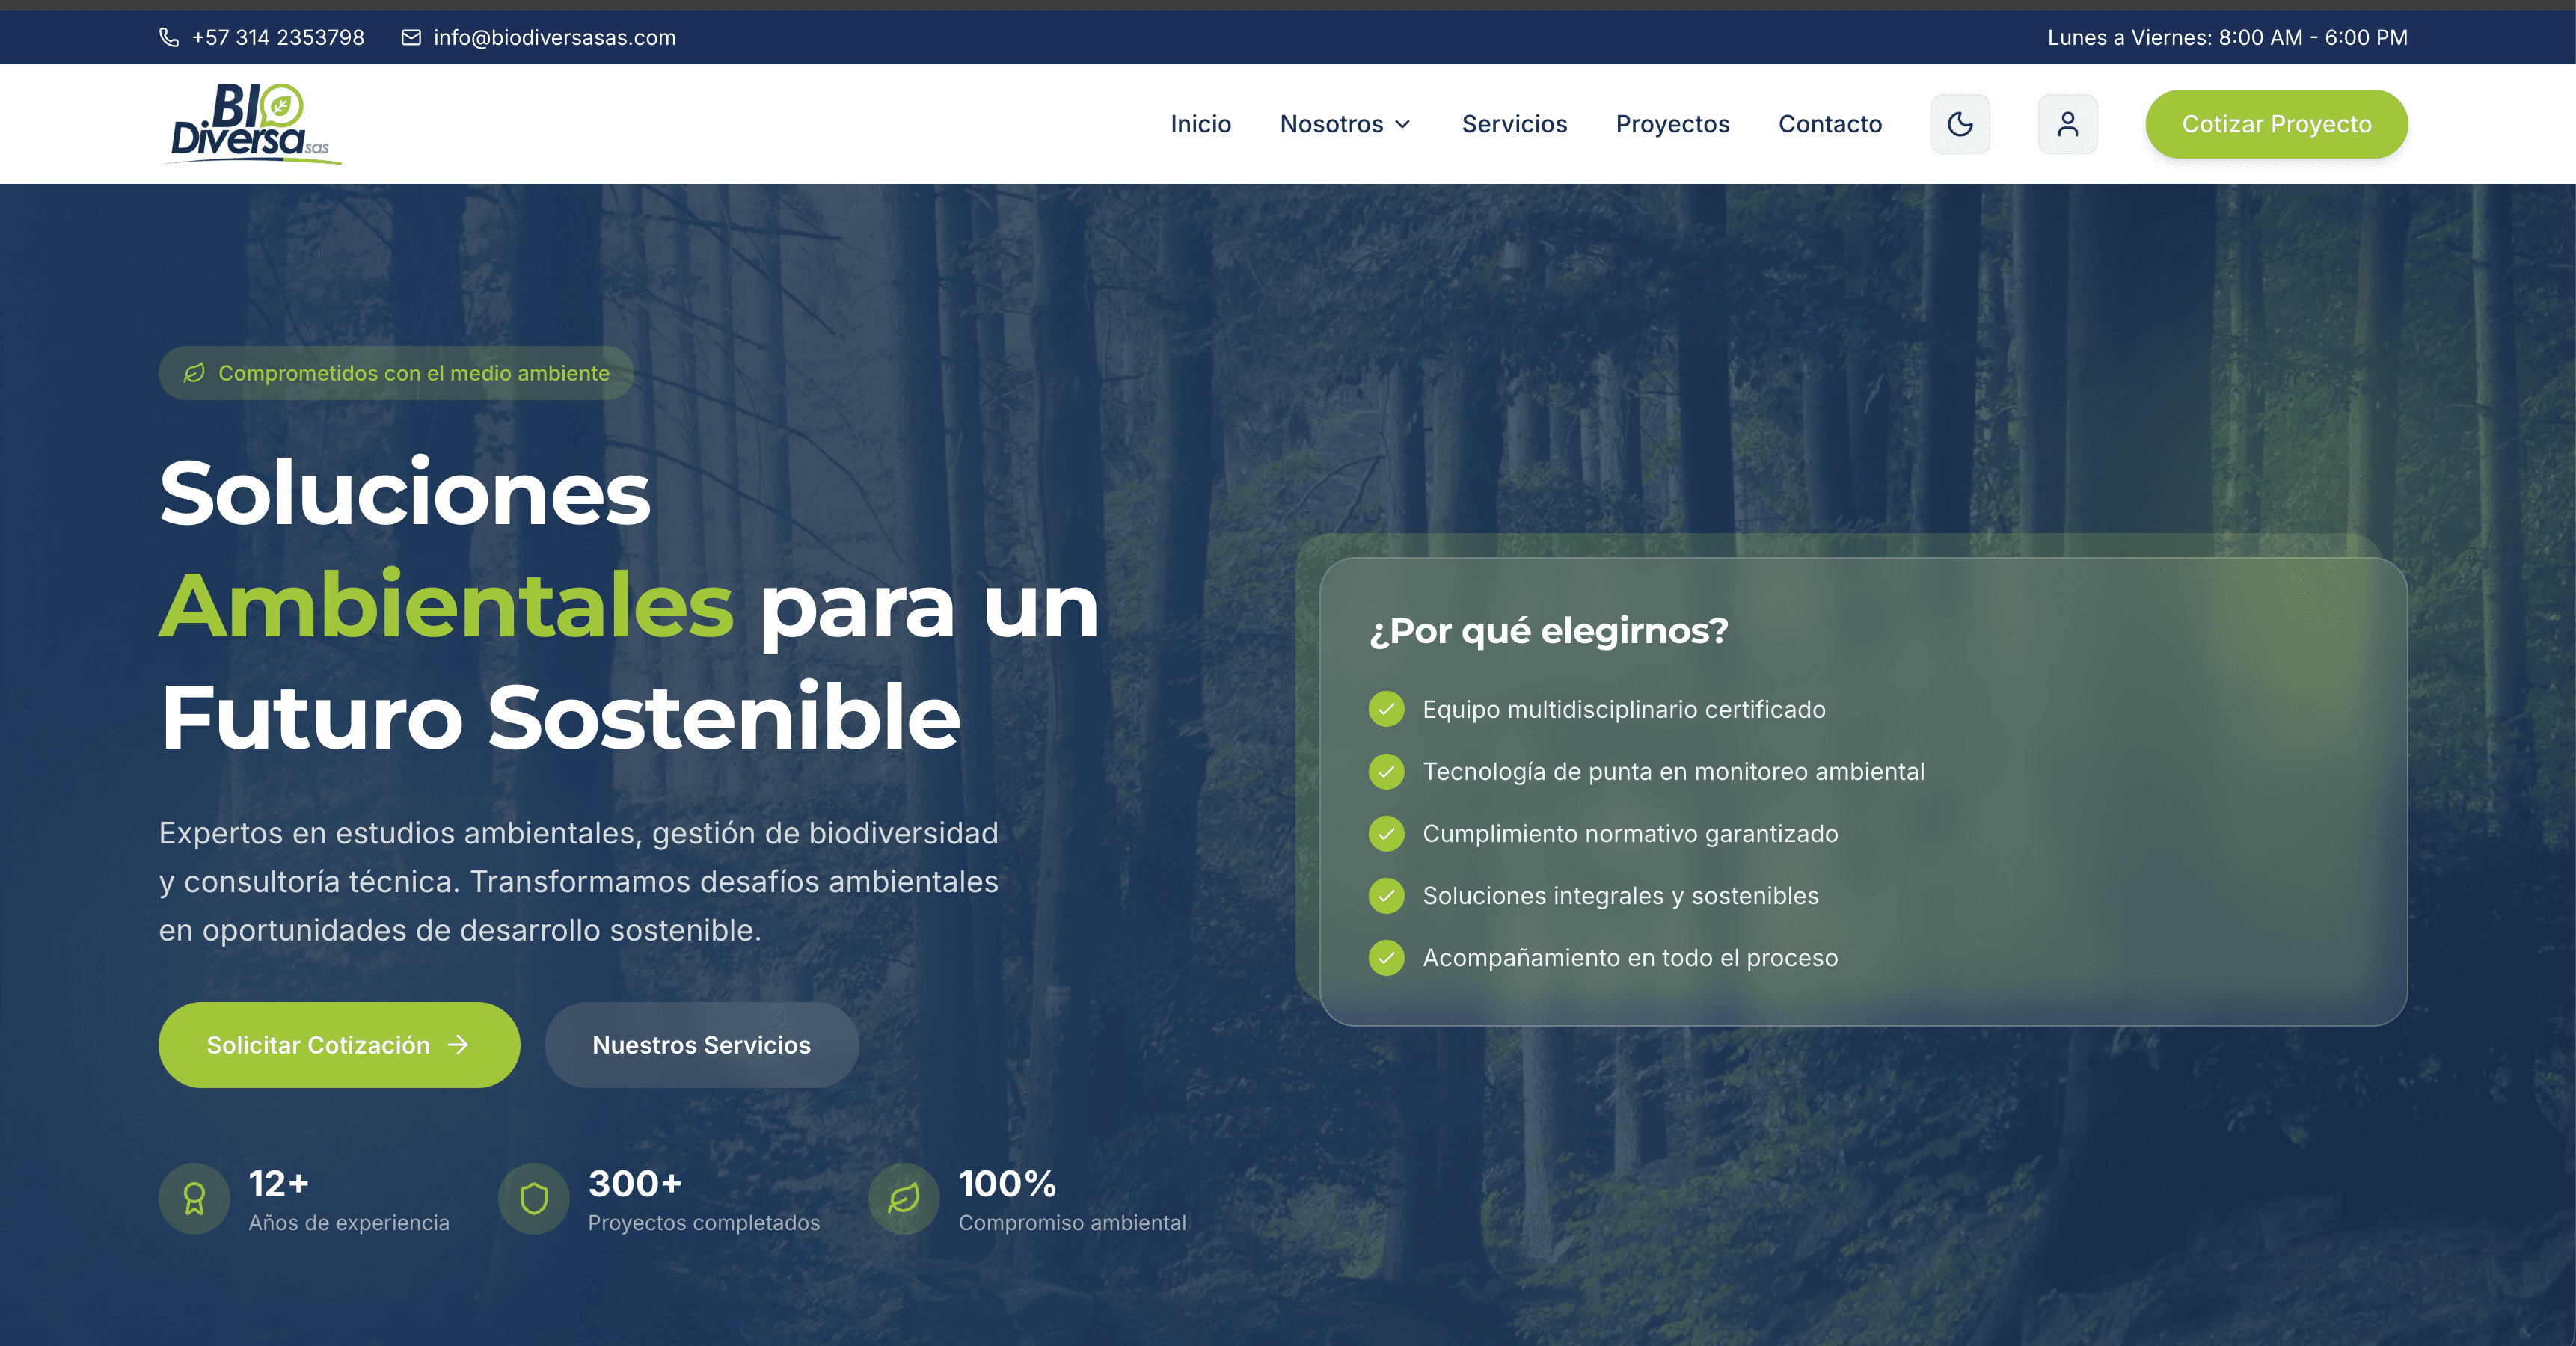This screenshot has height=1346, width=2576.
Task: Click the chevron next to Nosotros
Action: pyautogui.click(x=1403, y=125)
